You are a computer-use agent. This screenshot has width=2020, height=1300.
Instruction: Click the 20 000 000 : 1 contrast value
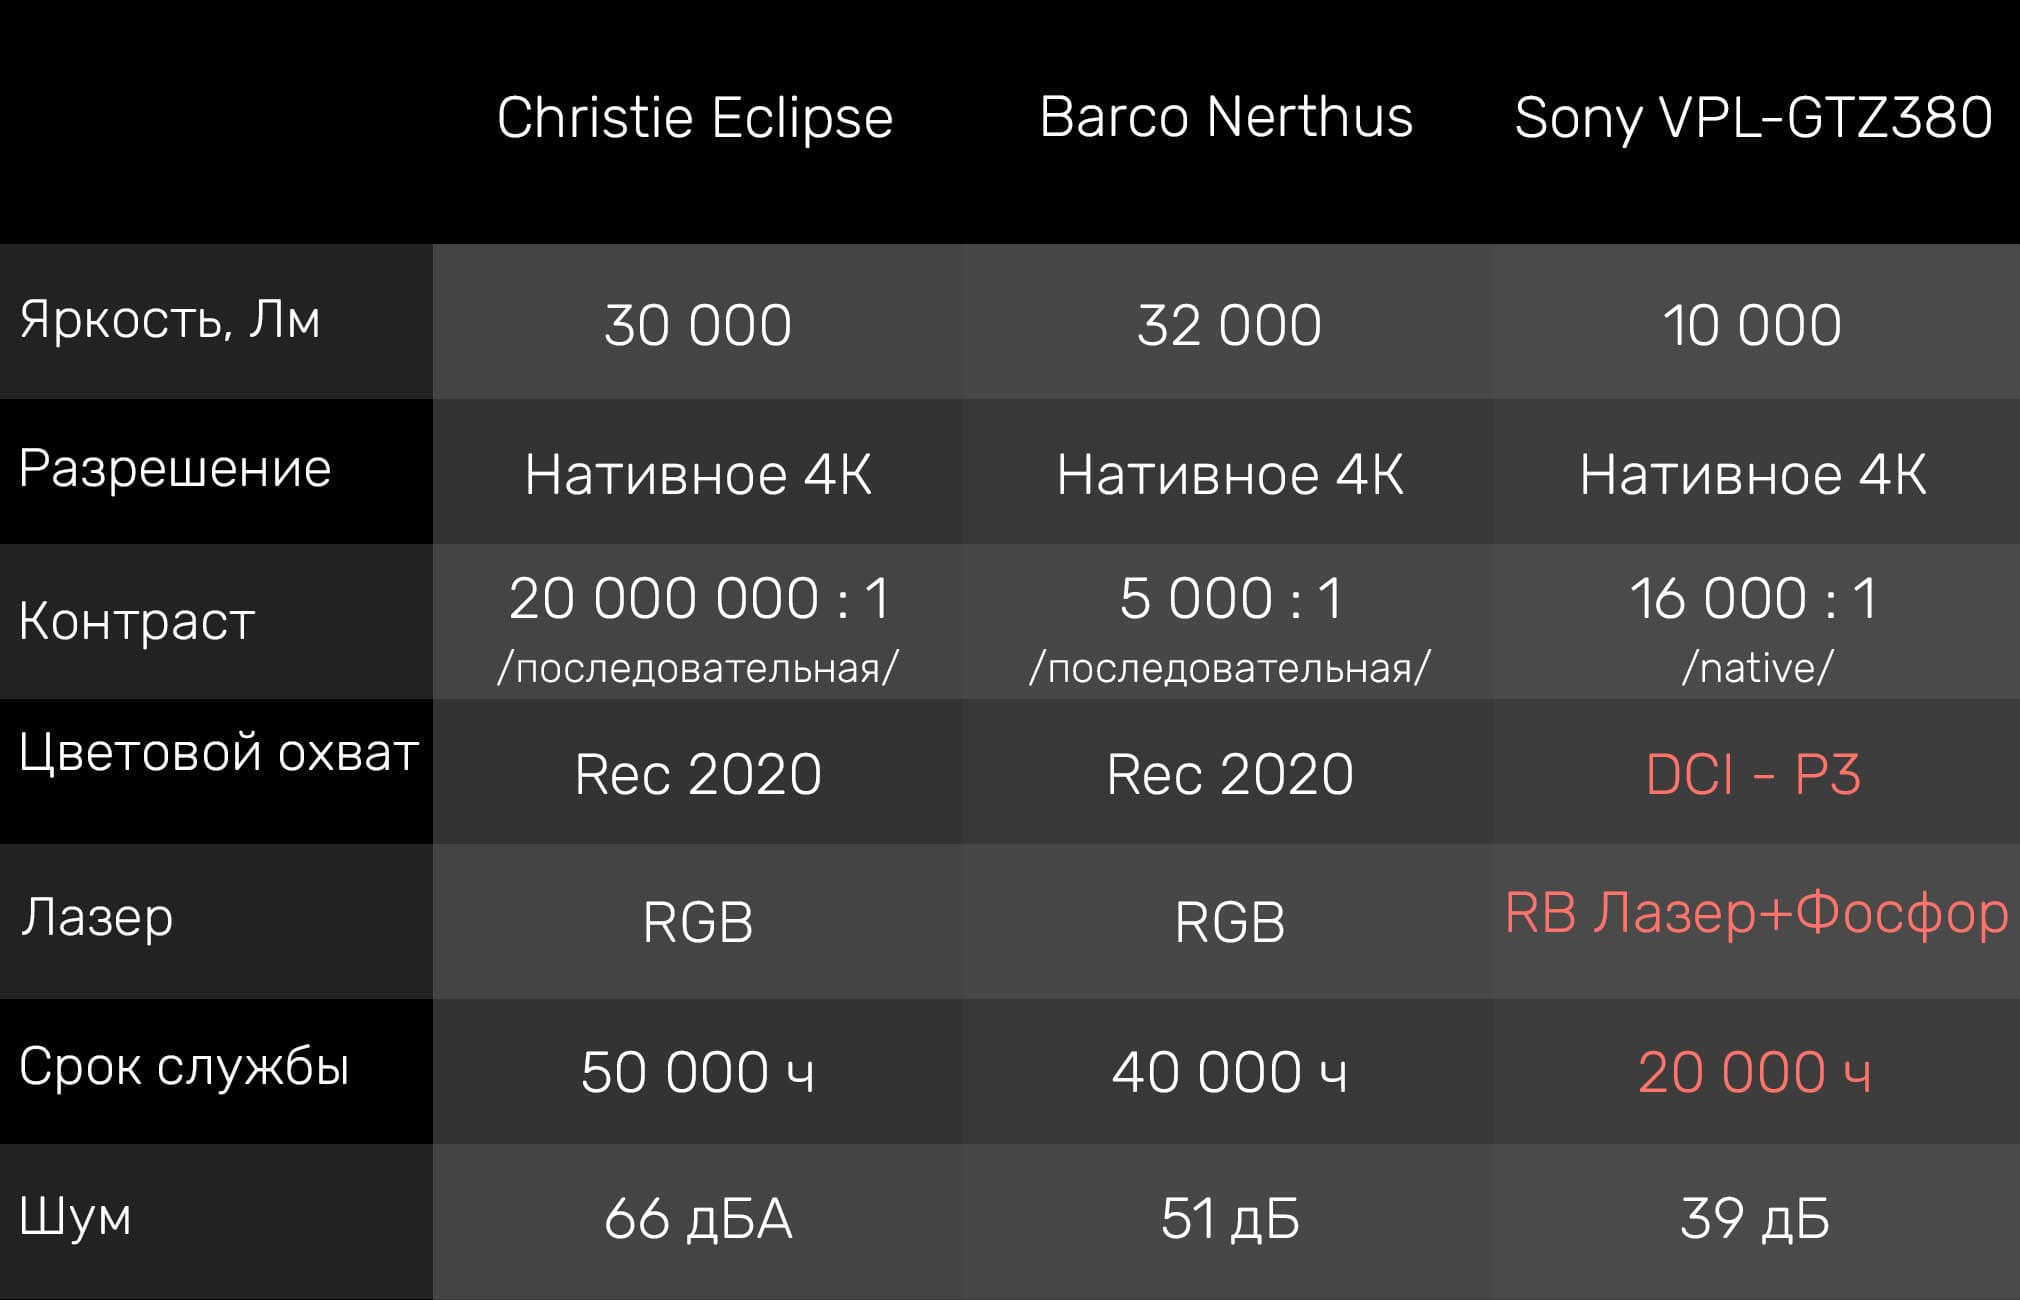click(699, 599)
